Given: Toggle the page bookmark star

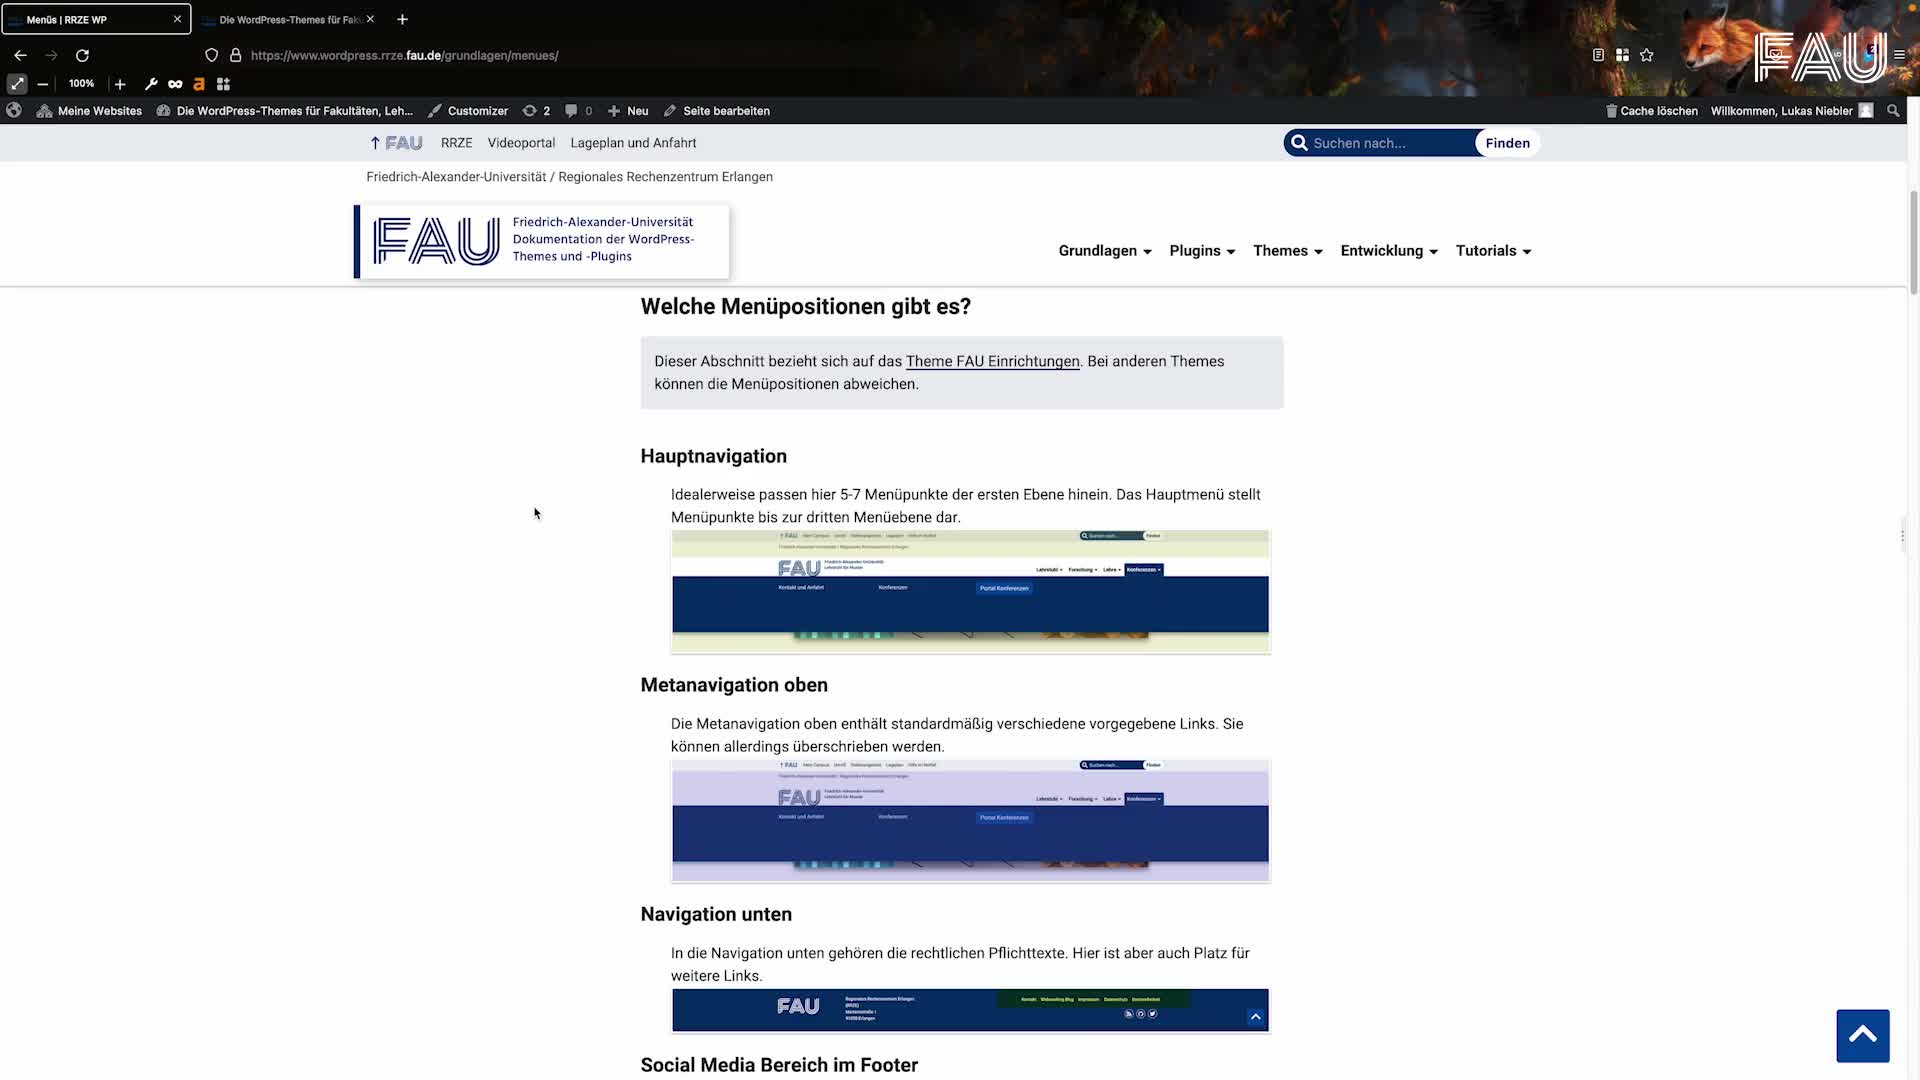Looking at the screenshot, I should click(x=1646, y=55).
